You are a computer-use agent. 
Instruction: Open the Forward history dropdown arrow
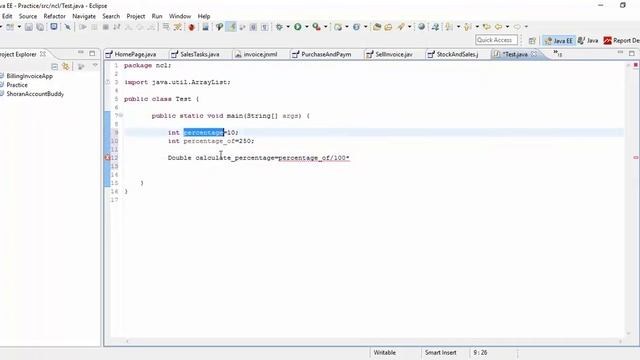(x=526, y=27)
